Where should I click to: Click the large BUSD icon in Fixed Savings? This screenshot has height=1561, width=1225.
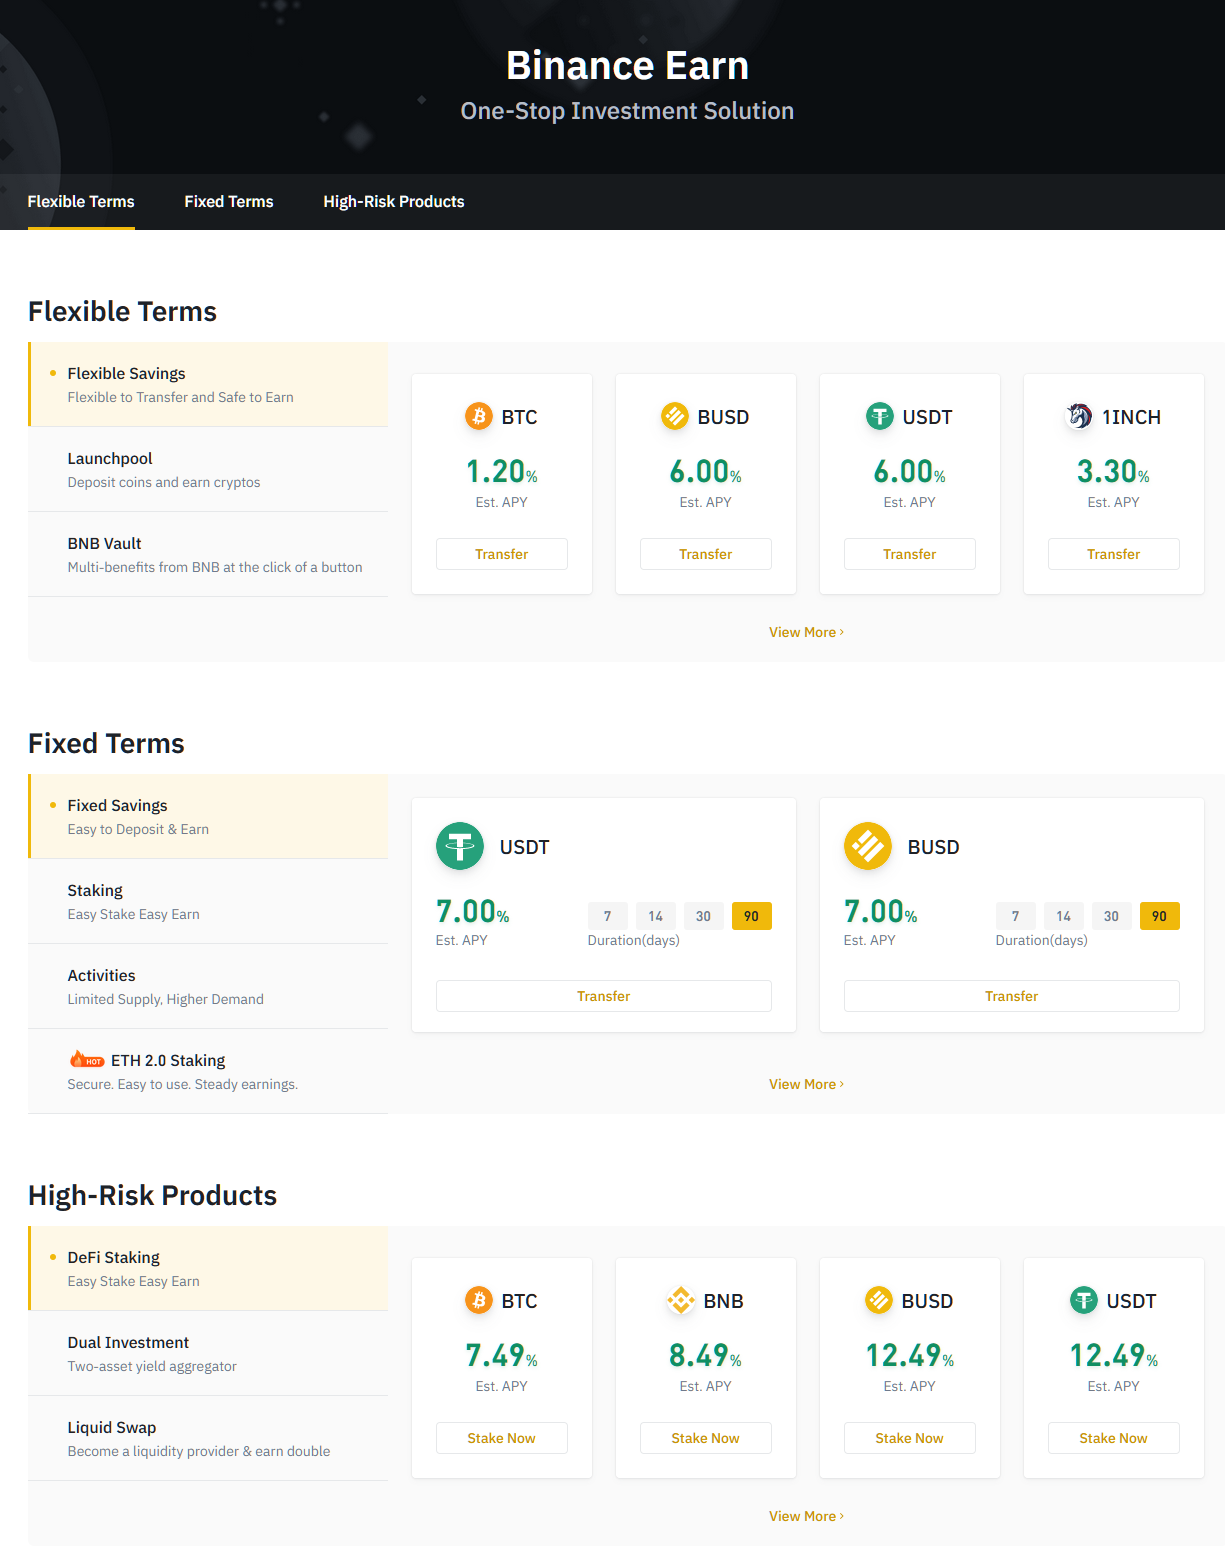click(x=868, y=846)
